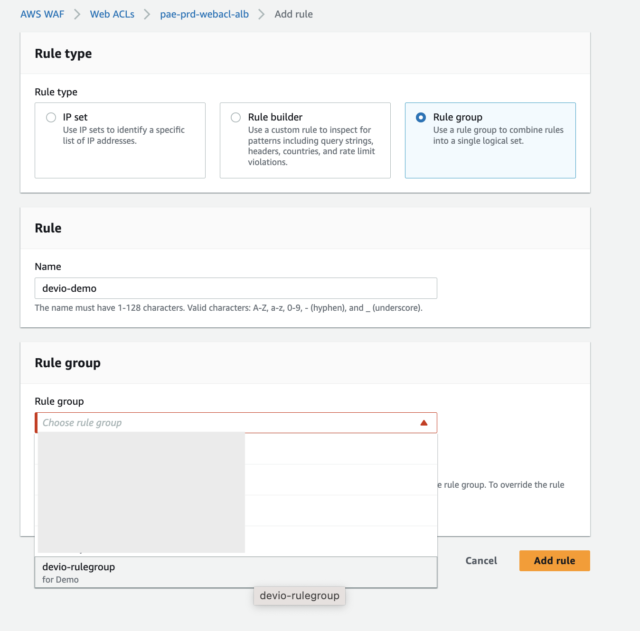
Task: Select the Rule group radio option
Action: coord(421,118)
